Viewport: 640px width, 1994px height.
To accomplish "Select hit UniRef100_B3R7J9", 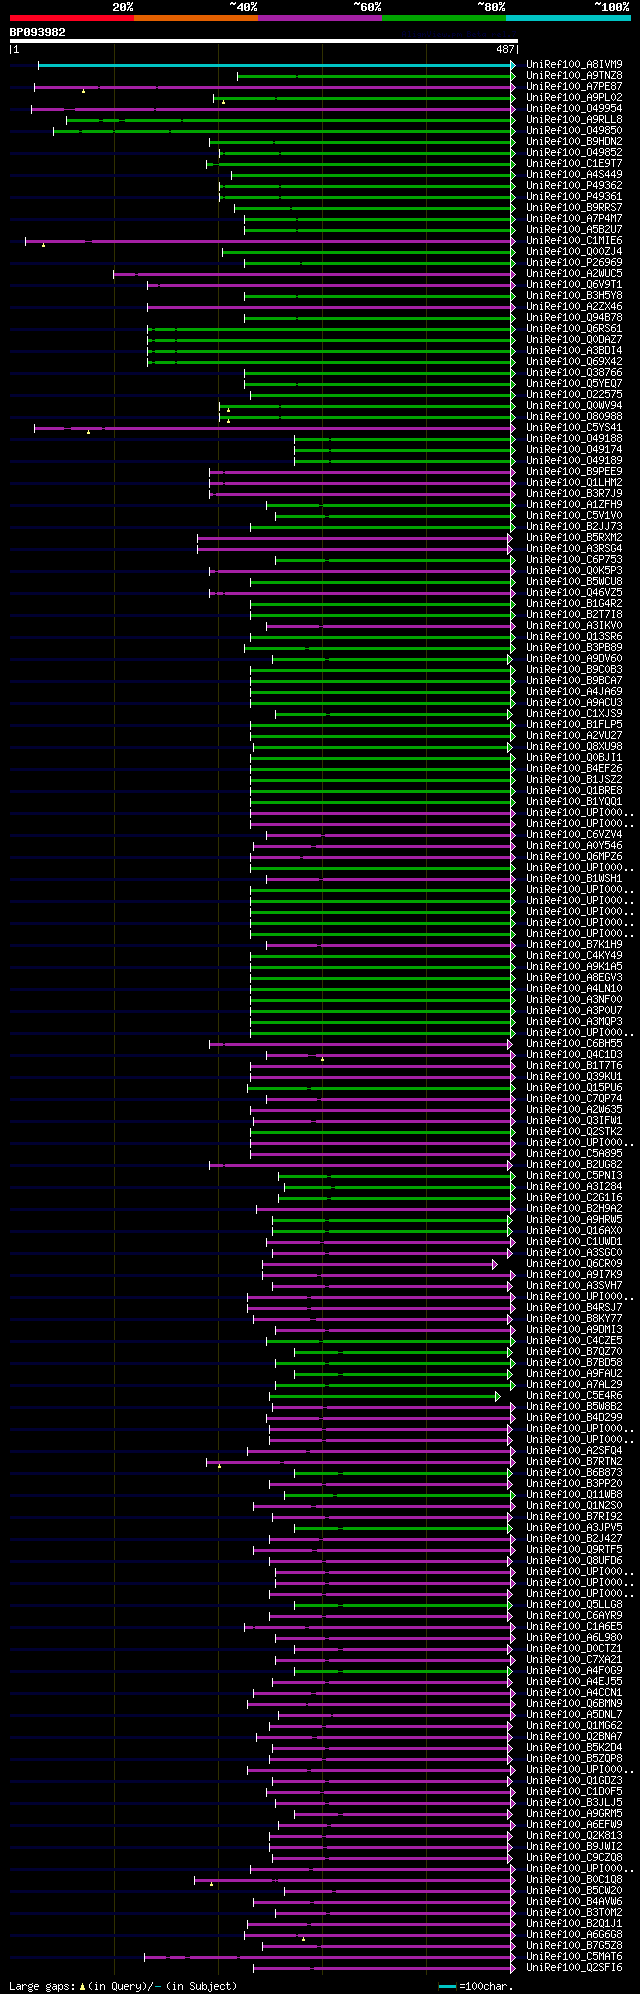I will pos(574,494).
